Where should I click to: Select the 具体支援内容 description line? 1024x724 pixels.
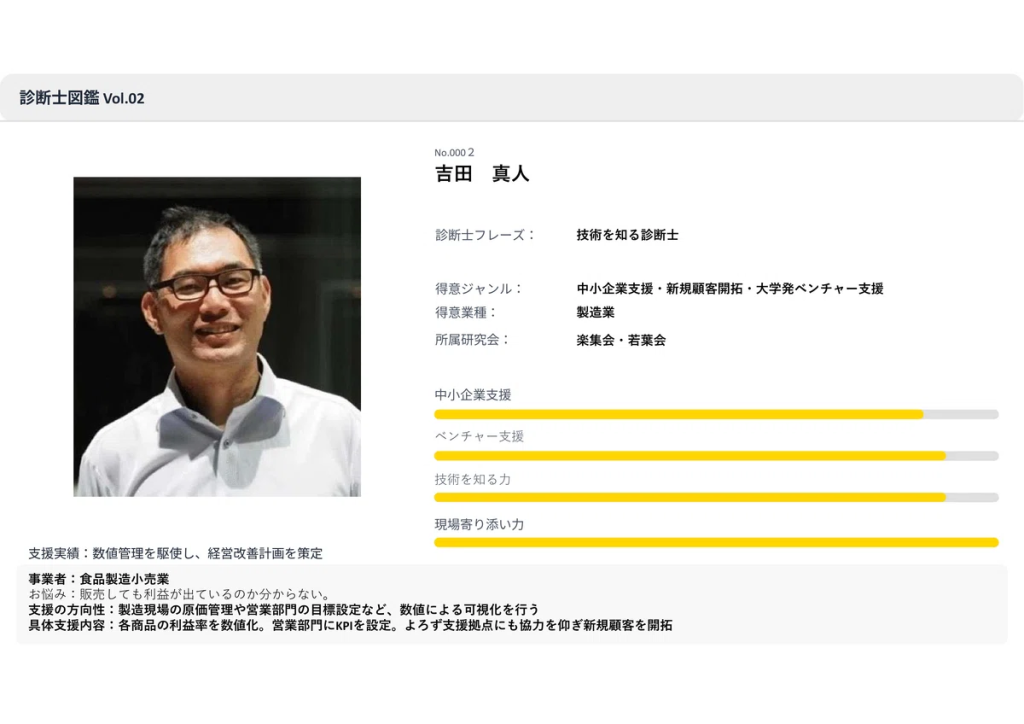[x=350, y=625]
